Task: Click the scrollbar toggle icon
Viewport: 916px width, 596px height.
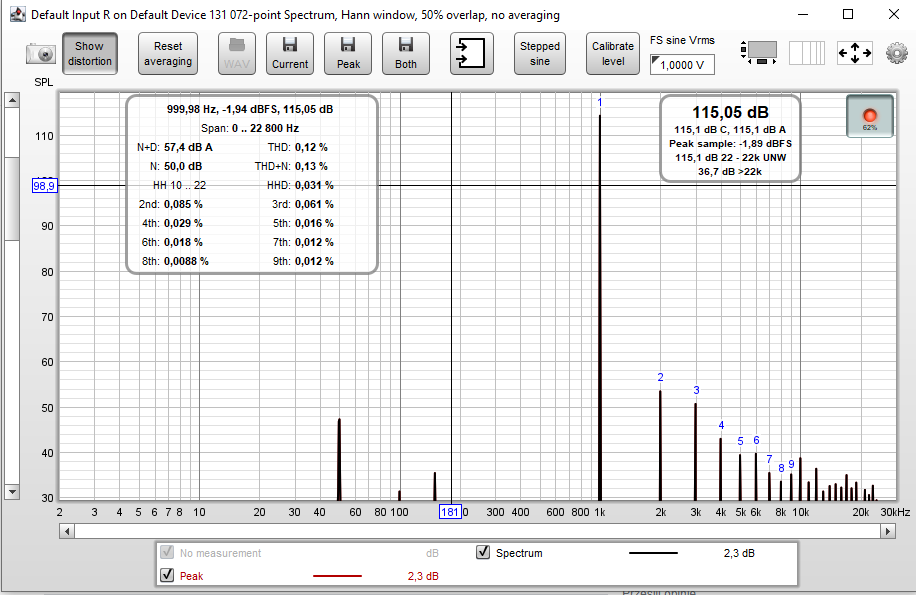Action: (x=758, y=53)
